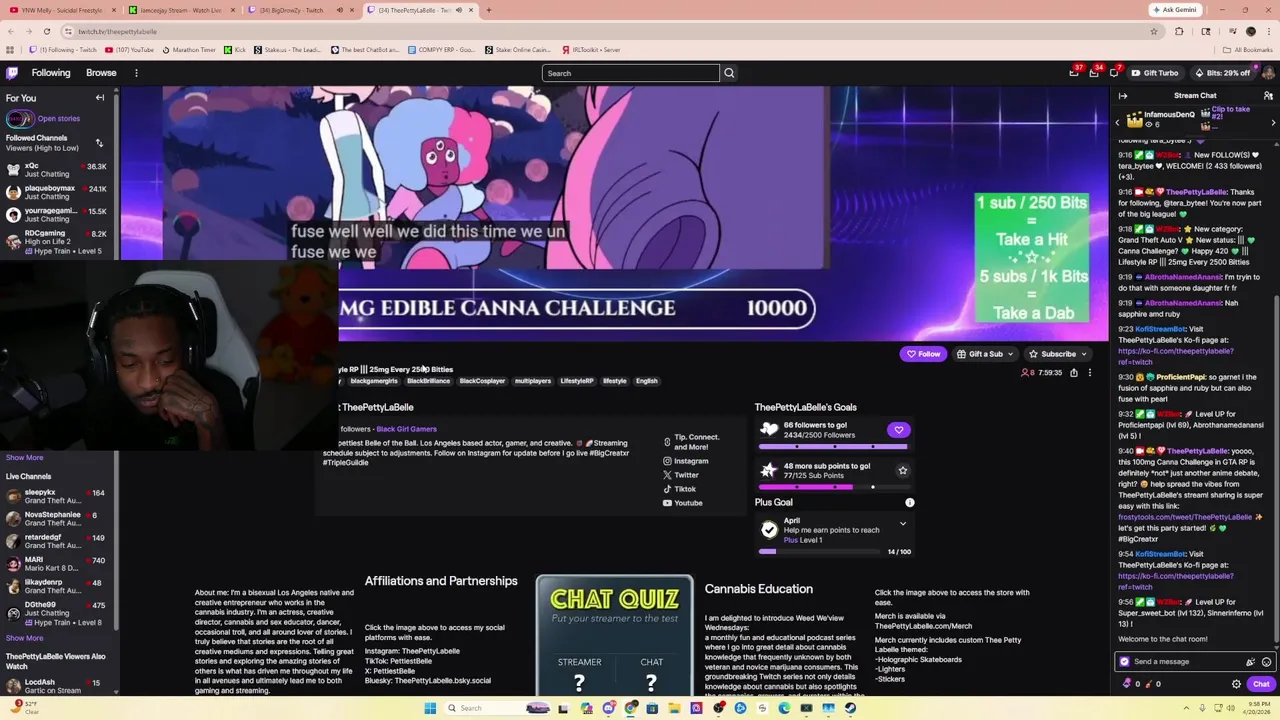Image resolution: width=1280 pixels, height=720 pixels.
Task: Open the Bits 29% off offer
Action: 1221,73
